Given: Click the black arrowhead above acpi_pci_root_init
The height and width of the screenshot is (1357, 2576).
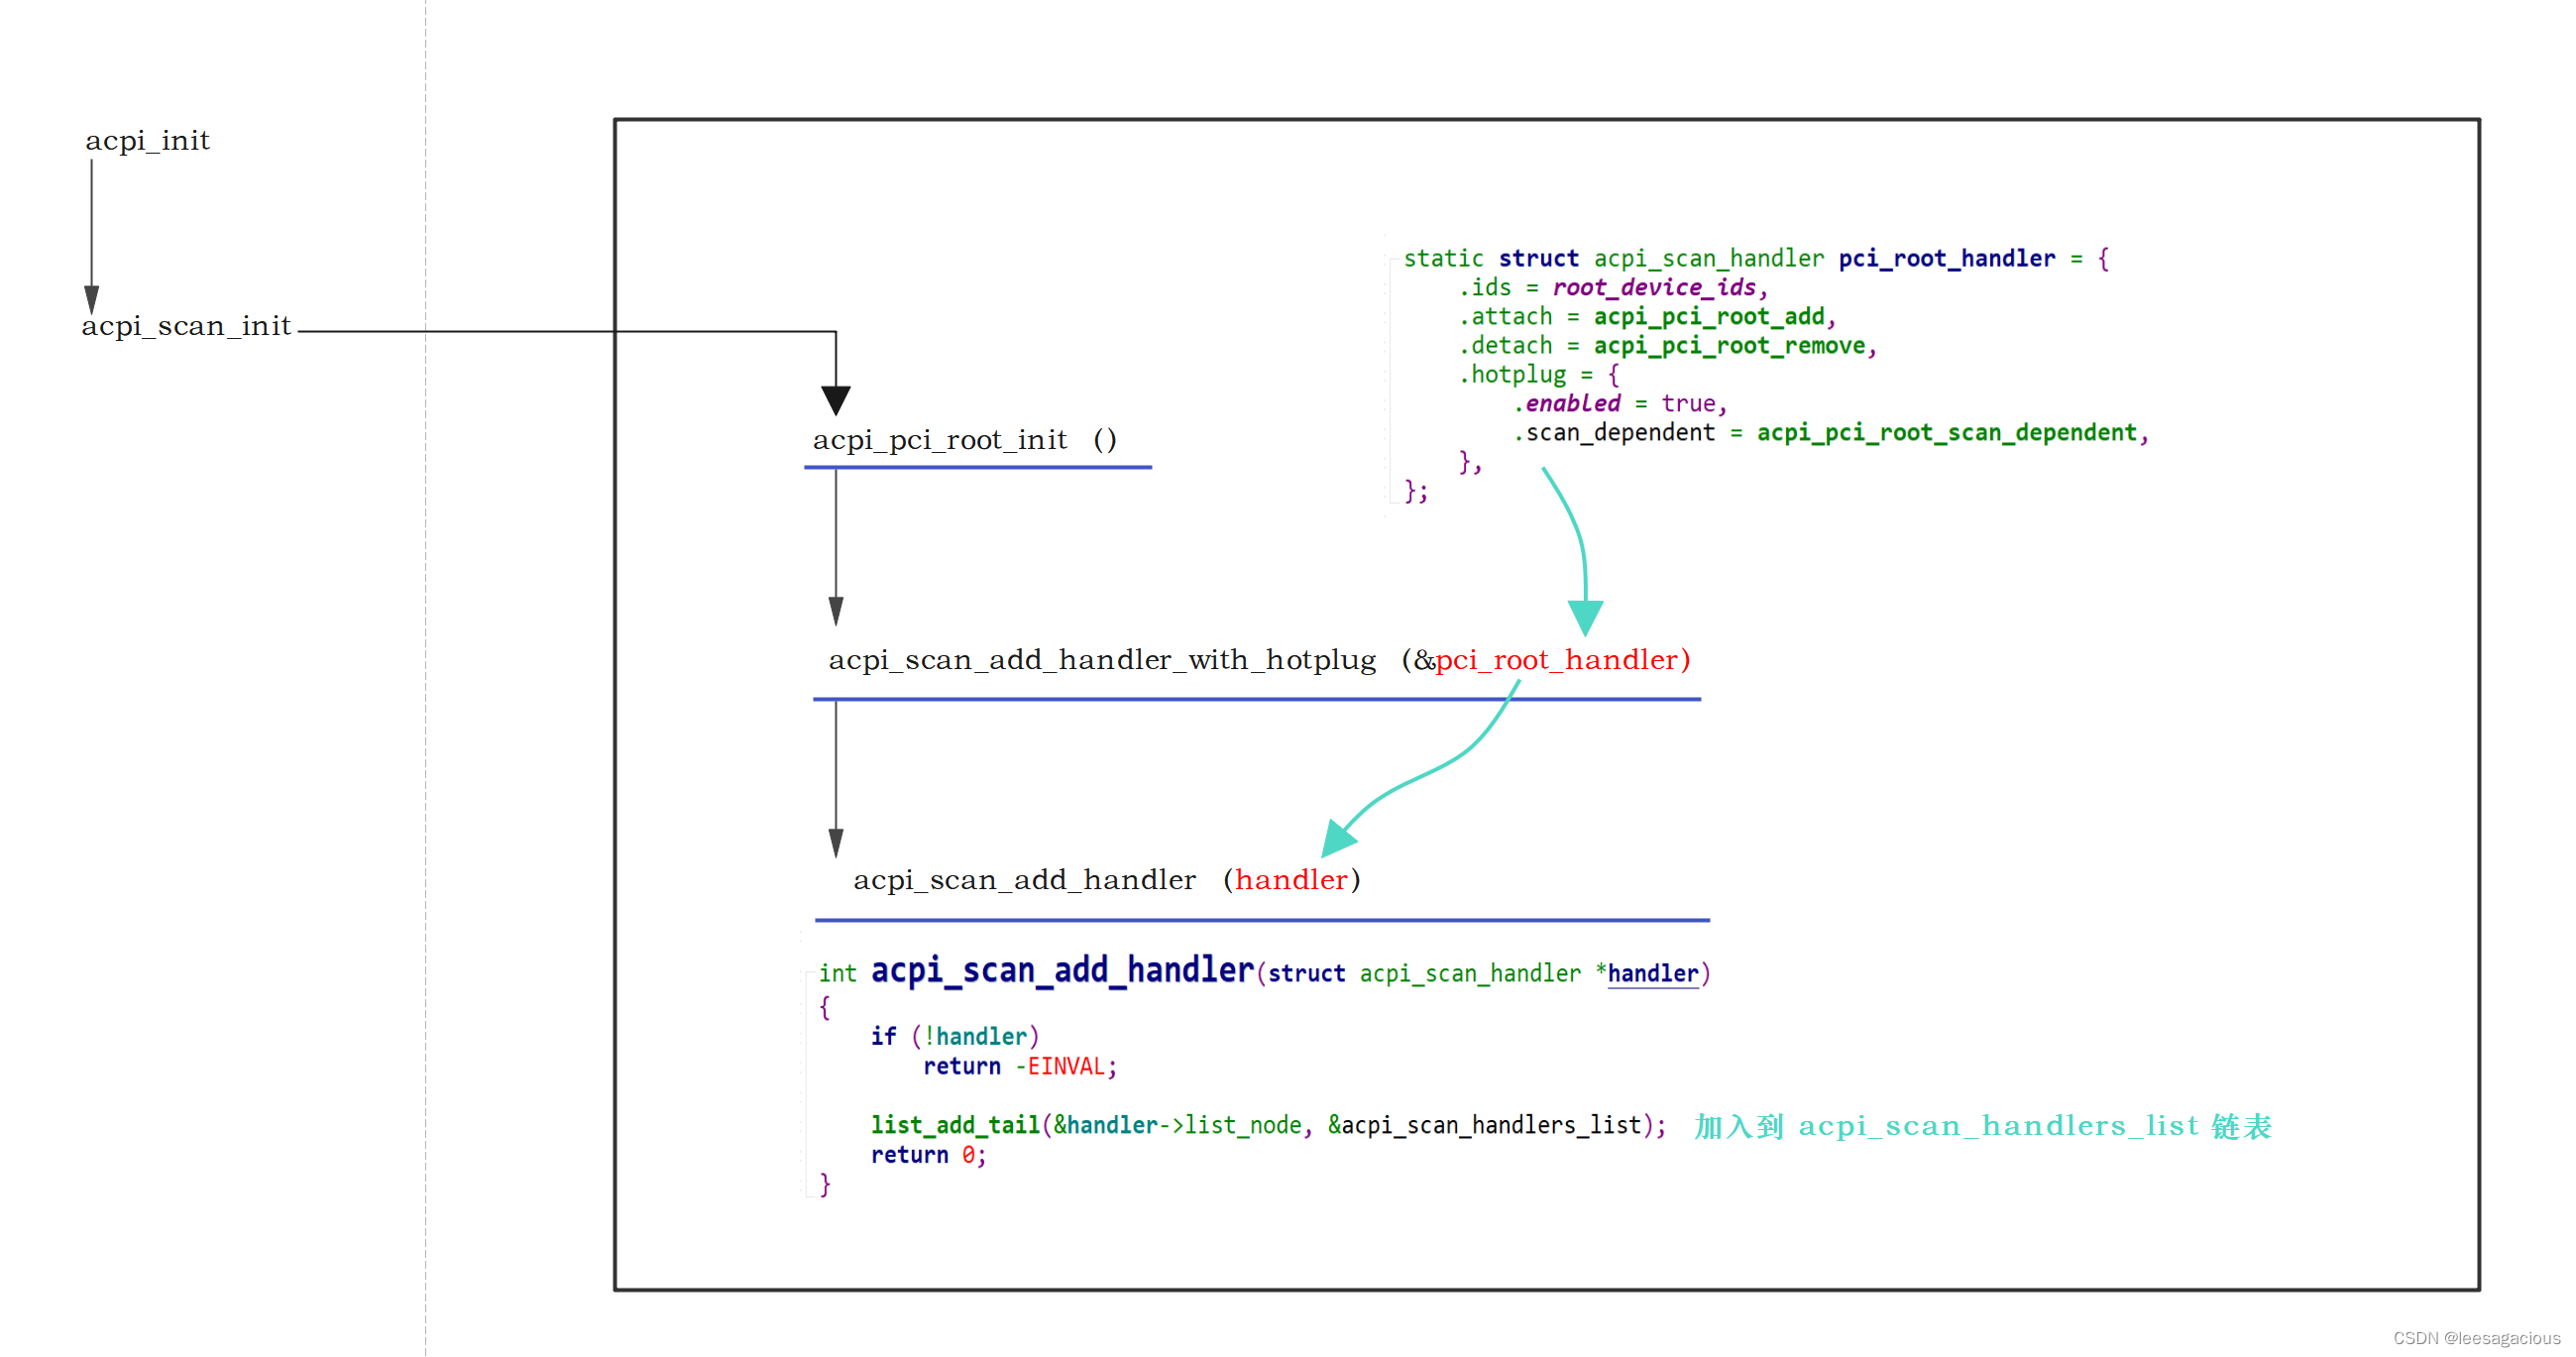Looking at the screenshot, I should pyautogui.click(x=836, y=400).
